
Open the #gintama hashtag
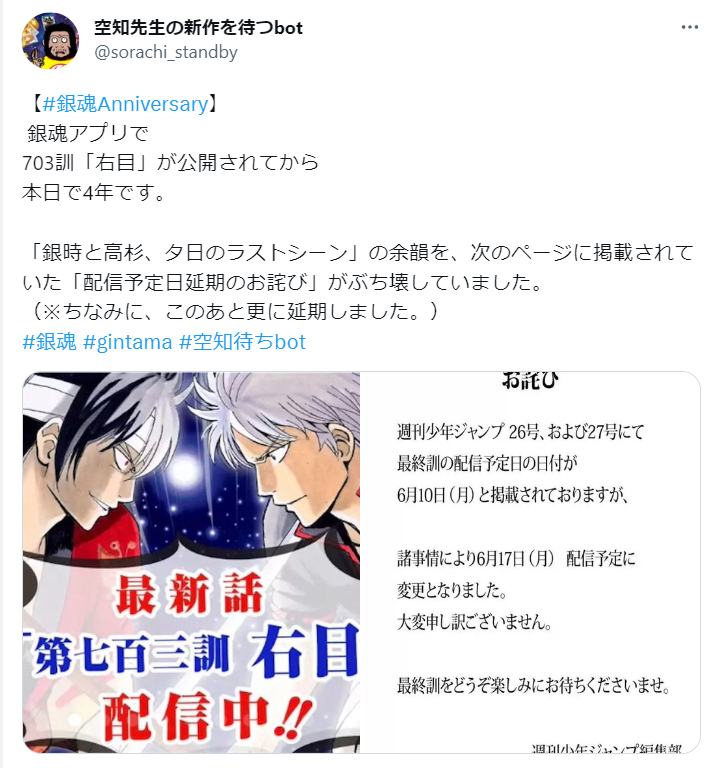[x=128, y=341]
